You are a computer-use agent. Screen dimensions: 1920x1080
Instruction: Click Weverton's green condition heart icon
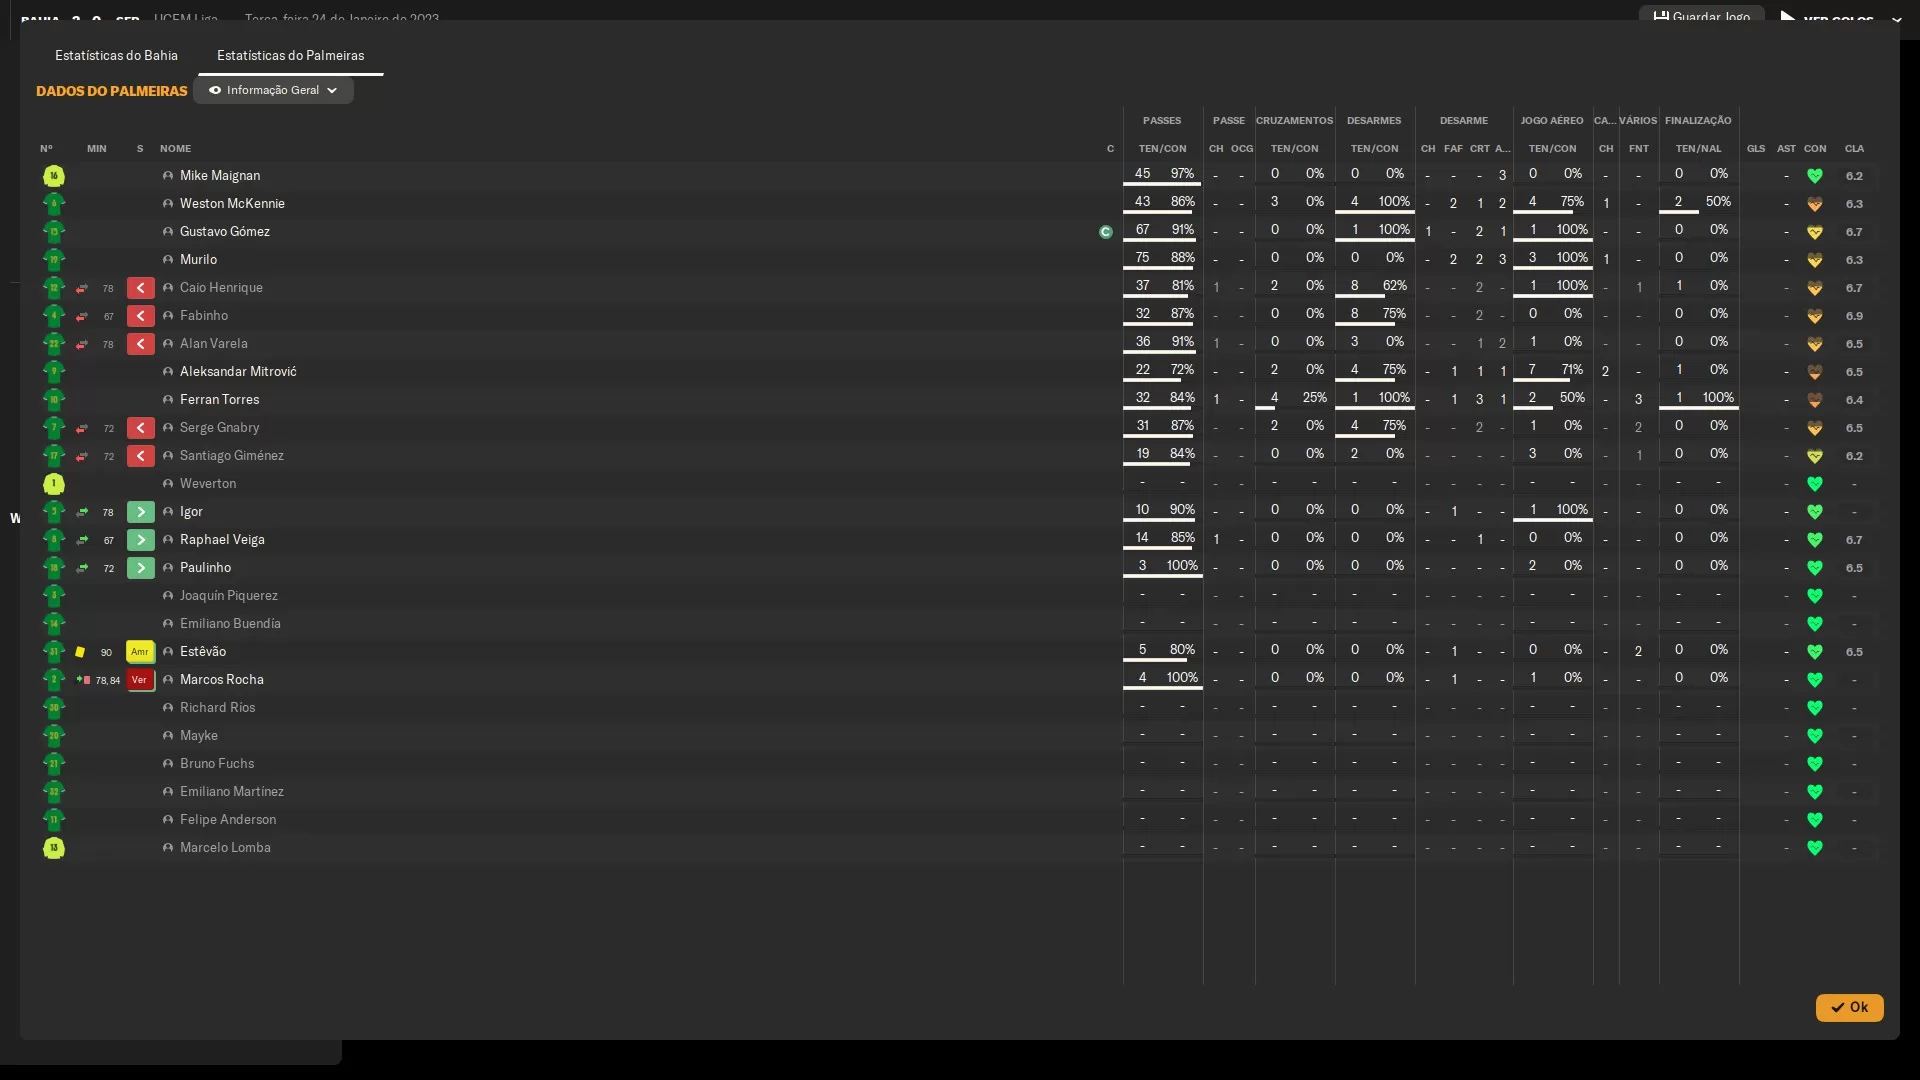1815,484
